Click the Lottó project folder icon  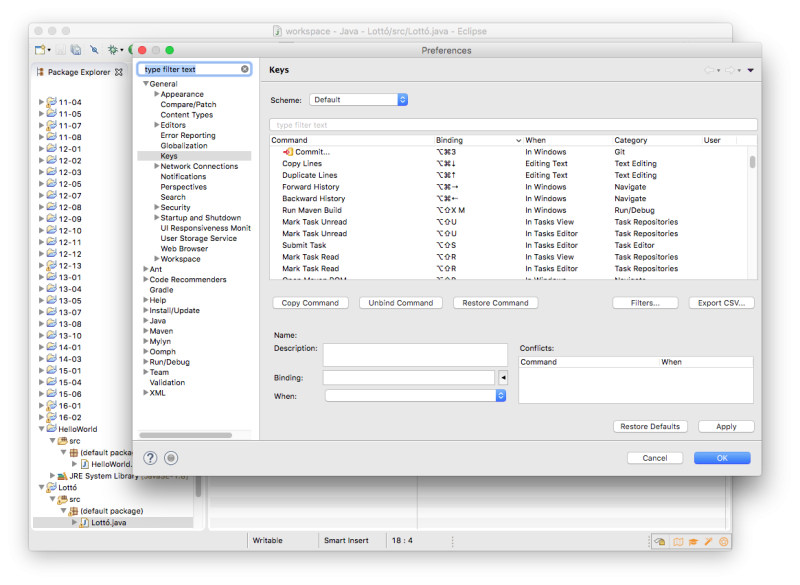[x=52, y=488]
